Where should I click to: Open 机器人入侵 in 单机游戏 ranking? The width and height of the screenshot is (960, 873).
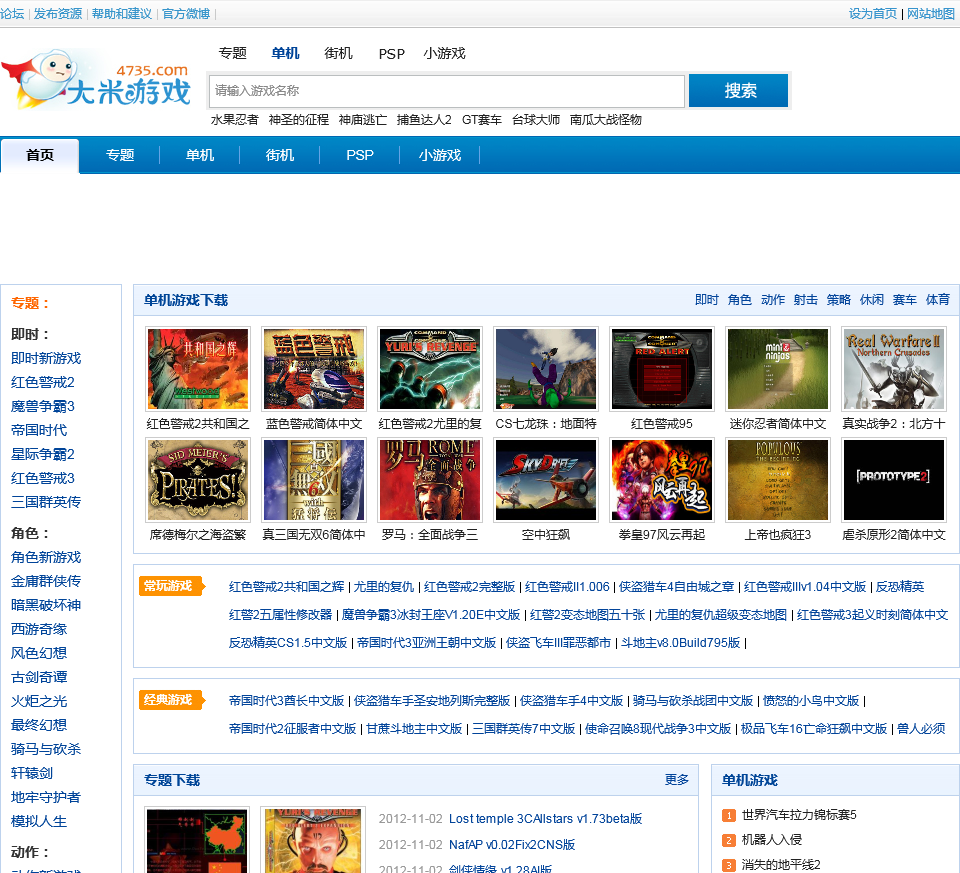coord(771,840)
